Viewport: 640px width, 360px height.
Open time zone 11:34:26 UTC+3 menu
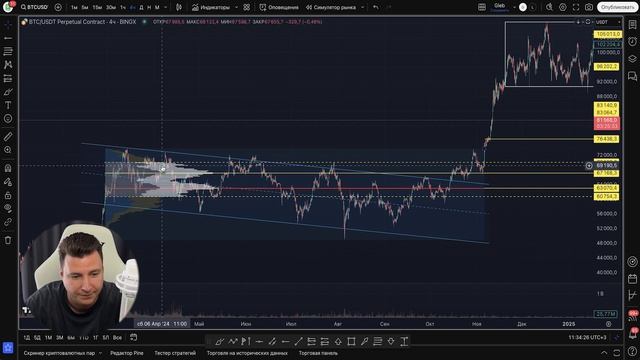point(587,338)
